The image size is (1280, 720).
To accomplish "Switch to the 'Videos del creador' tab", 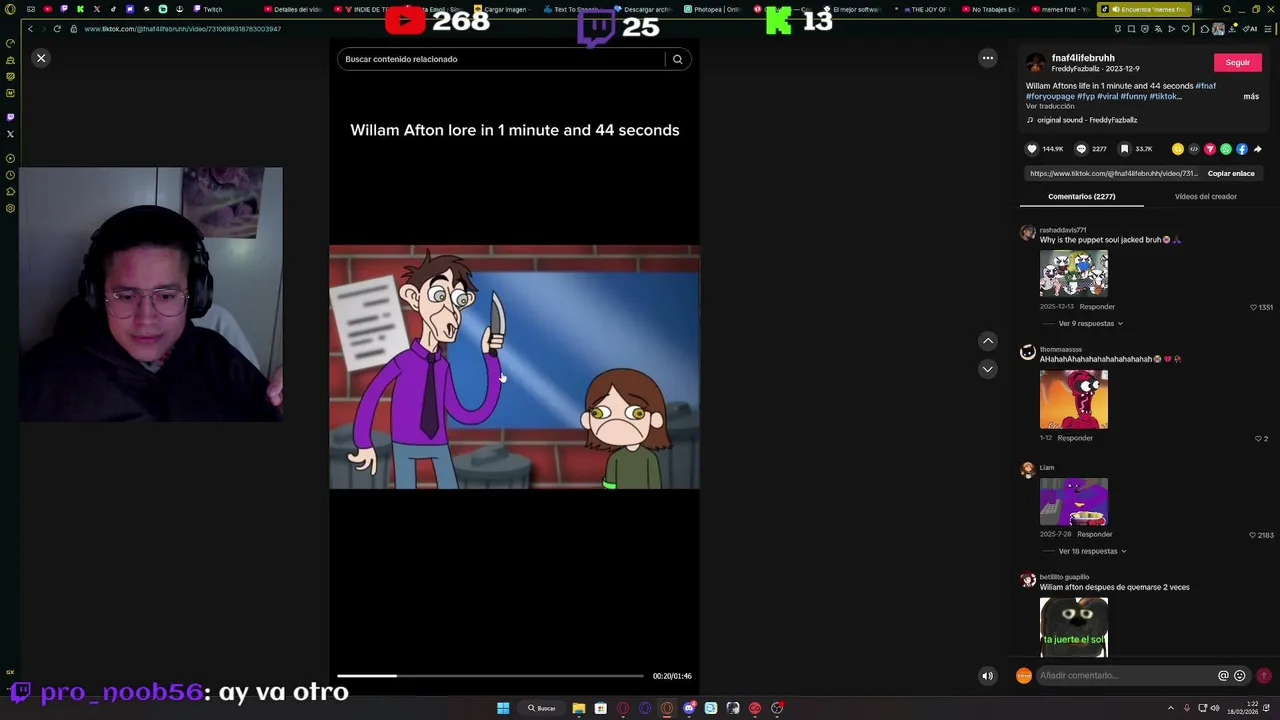I will pyautogui.click(x=1206, y=197).
